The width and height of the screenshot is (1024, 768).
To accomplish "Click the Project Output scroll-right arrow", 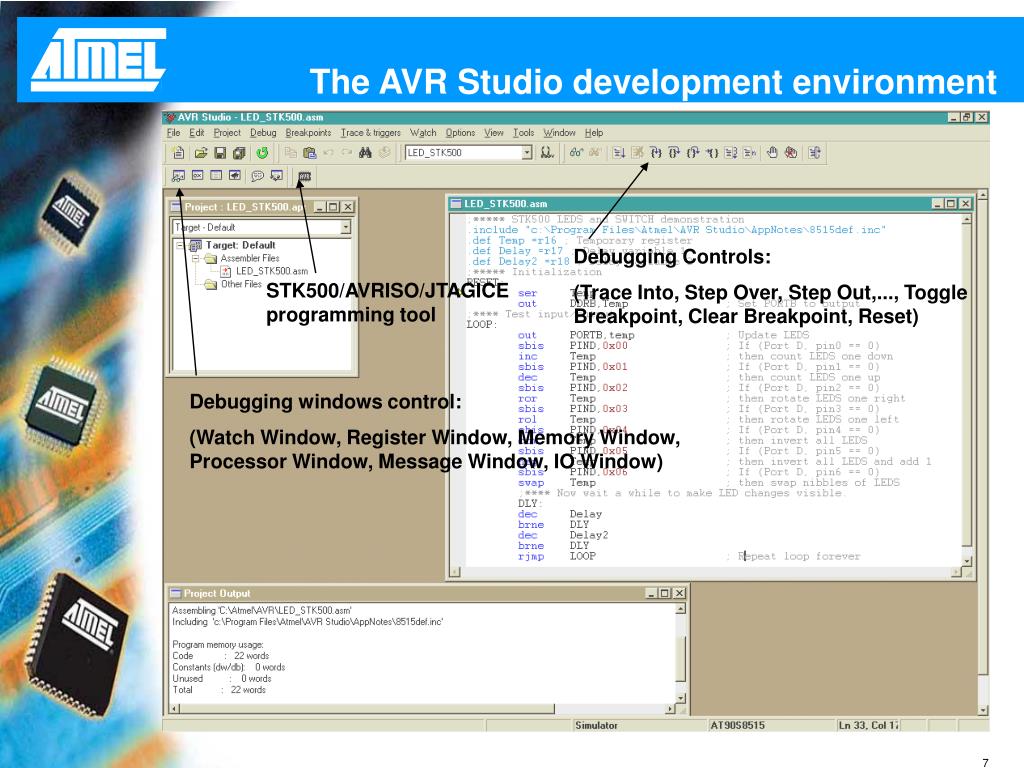I will click(x=670, y=709).
